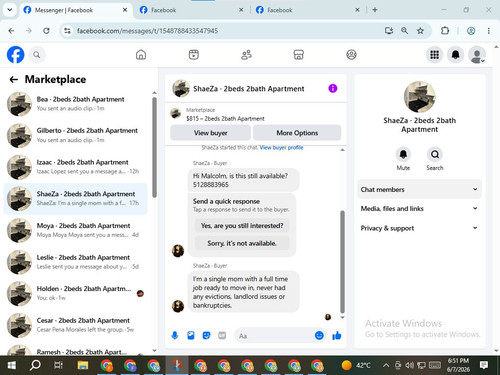The height and width of the screenshot is (375, 500).
Task: Open the Facebook menu grid icon
Action: [434, 55]
